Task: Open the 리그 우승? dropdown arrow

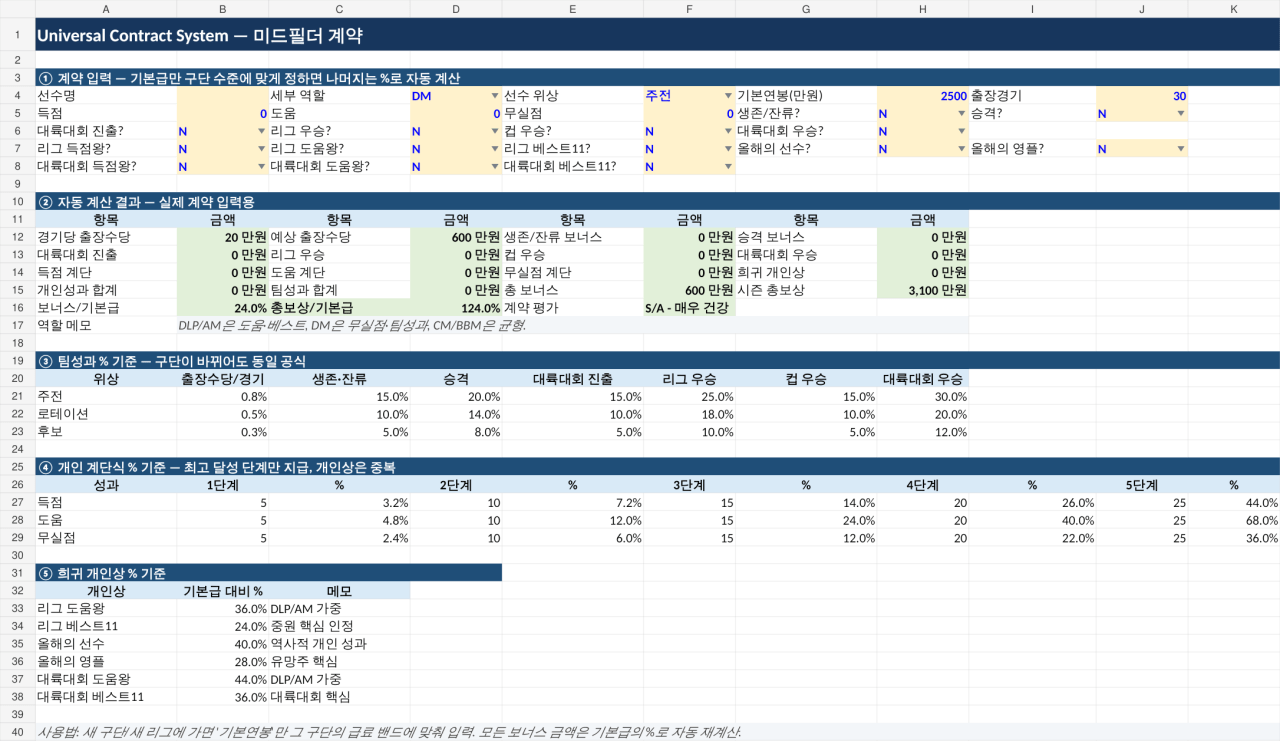Action: (494, 131)
